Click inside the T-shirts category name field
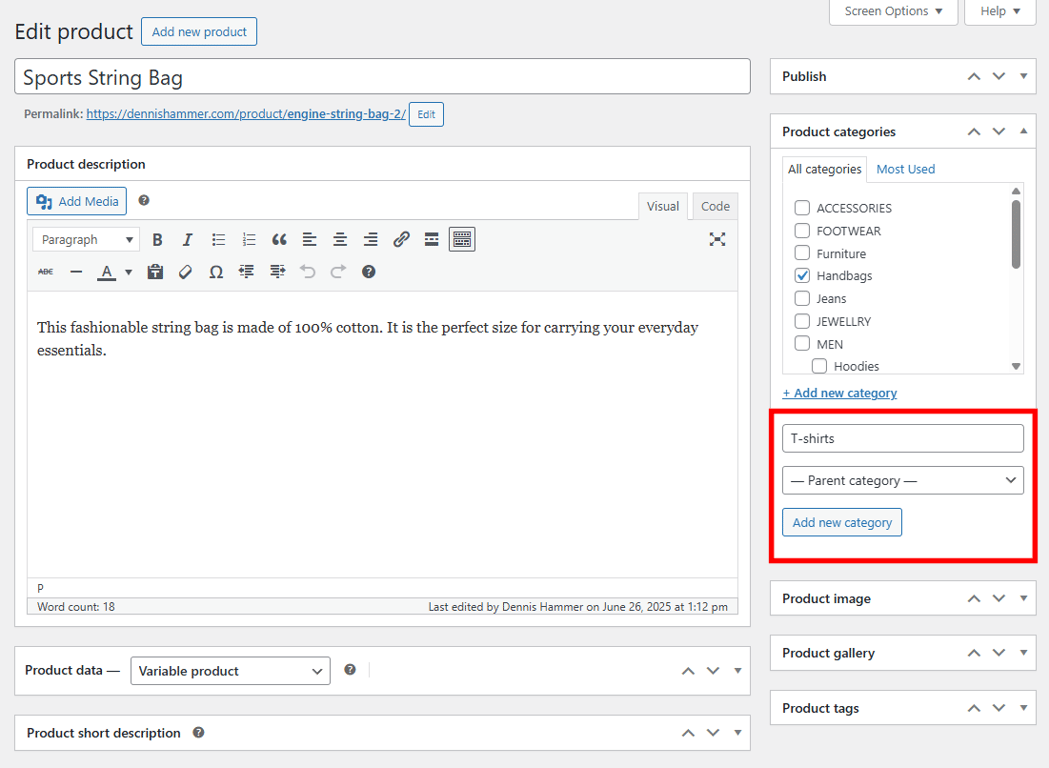This screenshot has height=768, width=1049. point(902,438)
